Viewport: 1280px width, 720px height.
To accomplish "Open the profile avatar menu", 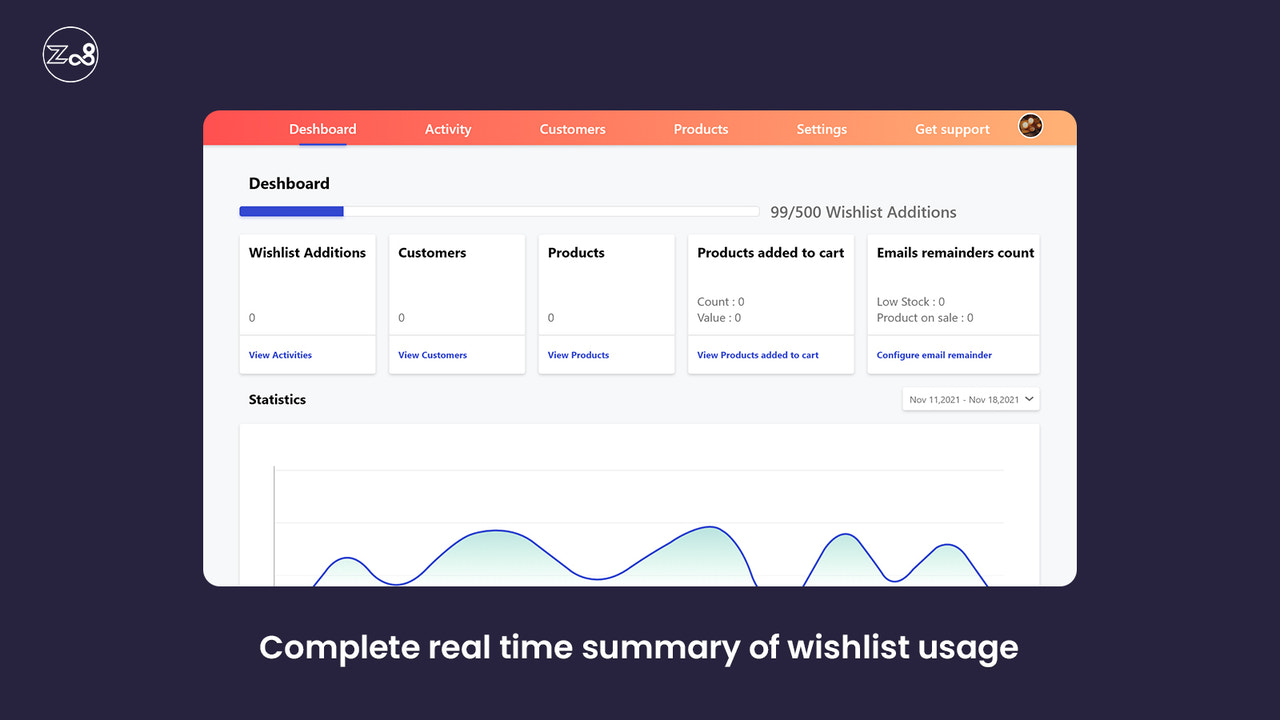I will pos(1030,125).
